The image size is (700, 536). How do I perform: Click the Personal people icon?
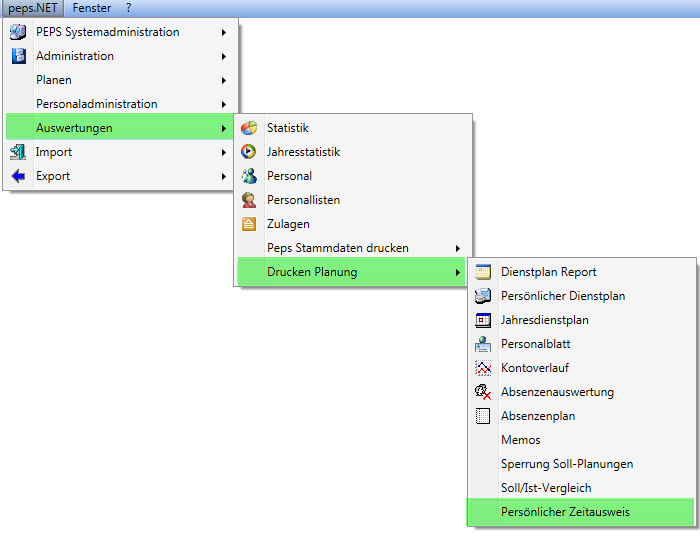pyautogui.click(x=249, y=176)
